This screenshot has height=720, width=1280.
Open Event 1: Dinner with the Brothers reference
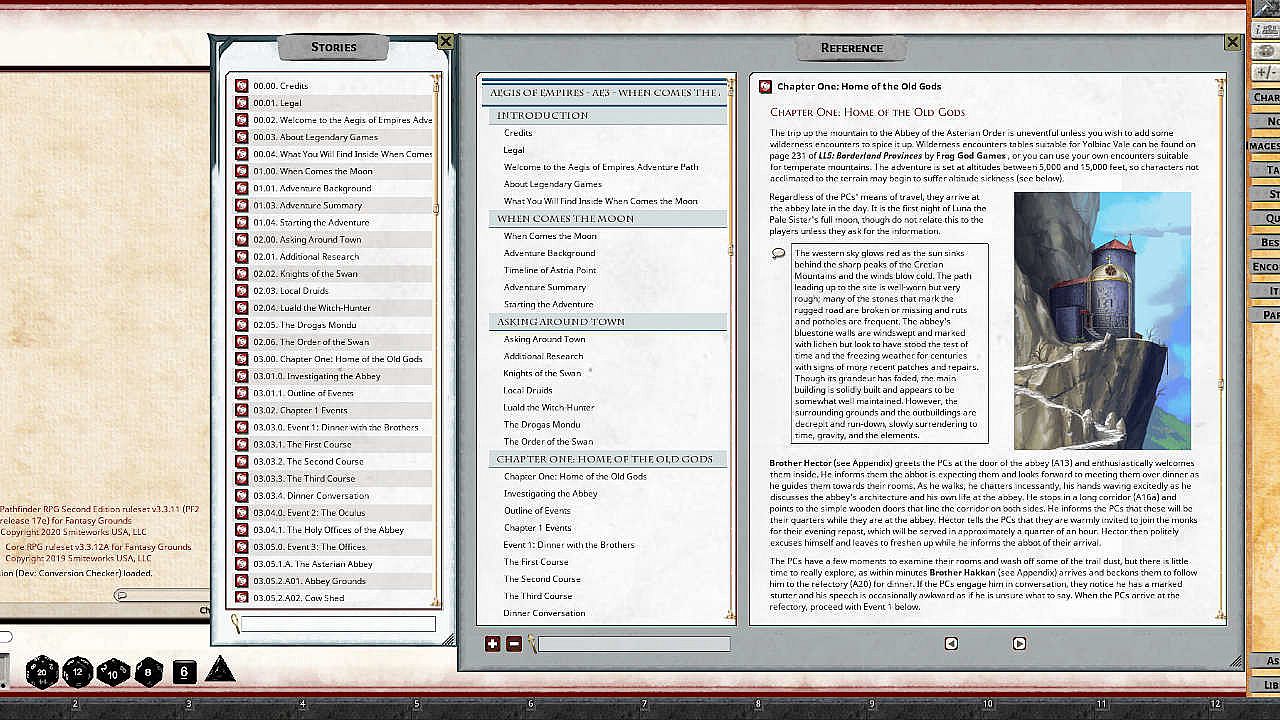569,545
